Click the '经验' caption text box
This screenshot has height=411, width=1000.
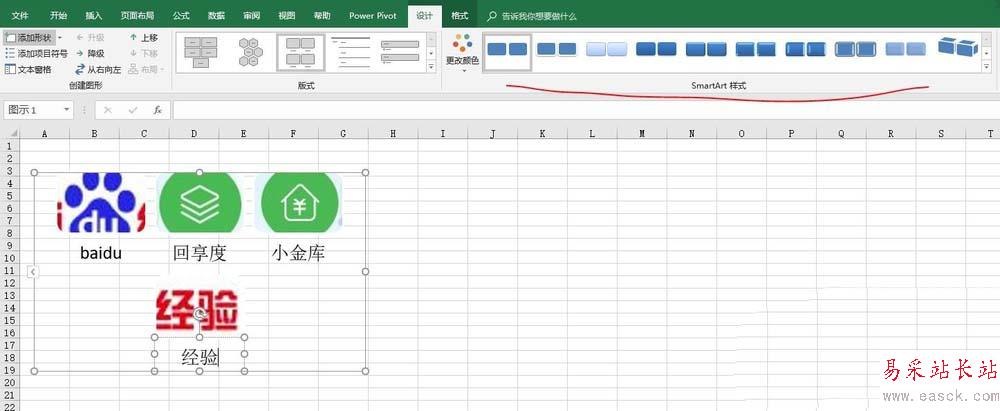pyautogui.click(x=200, y=357)
